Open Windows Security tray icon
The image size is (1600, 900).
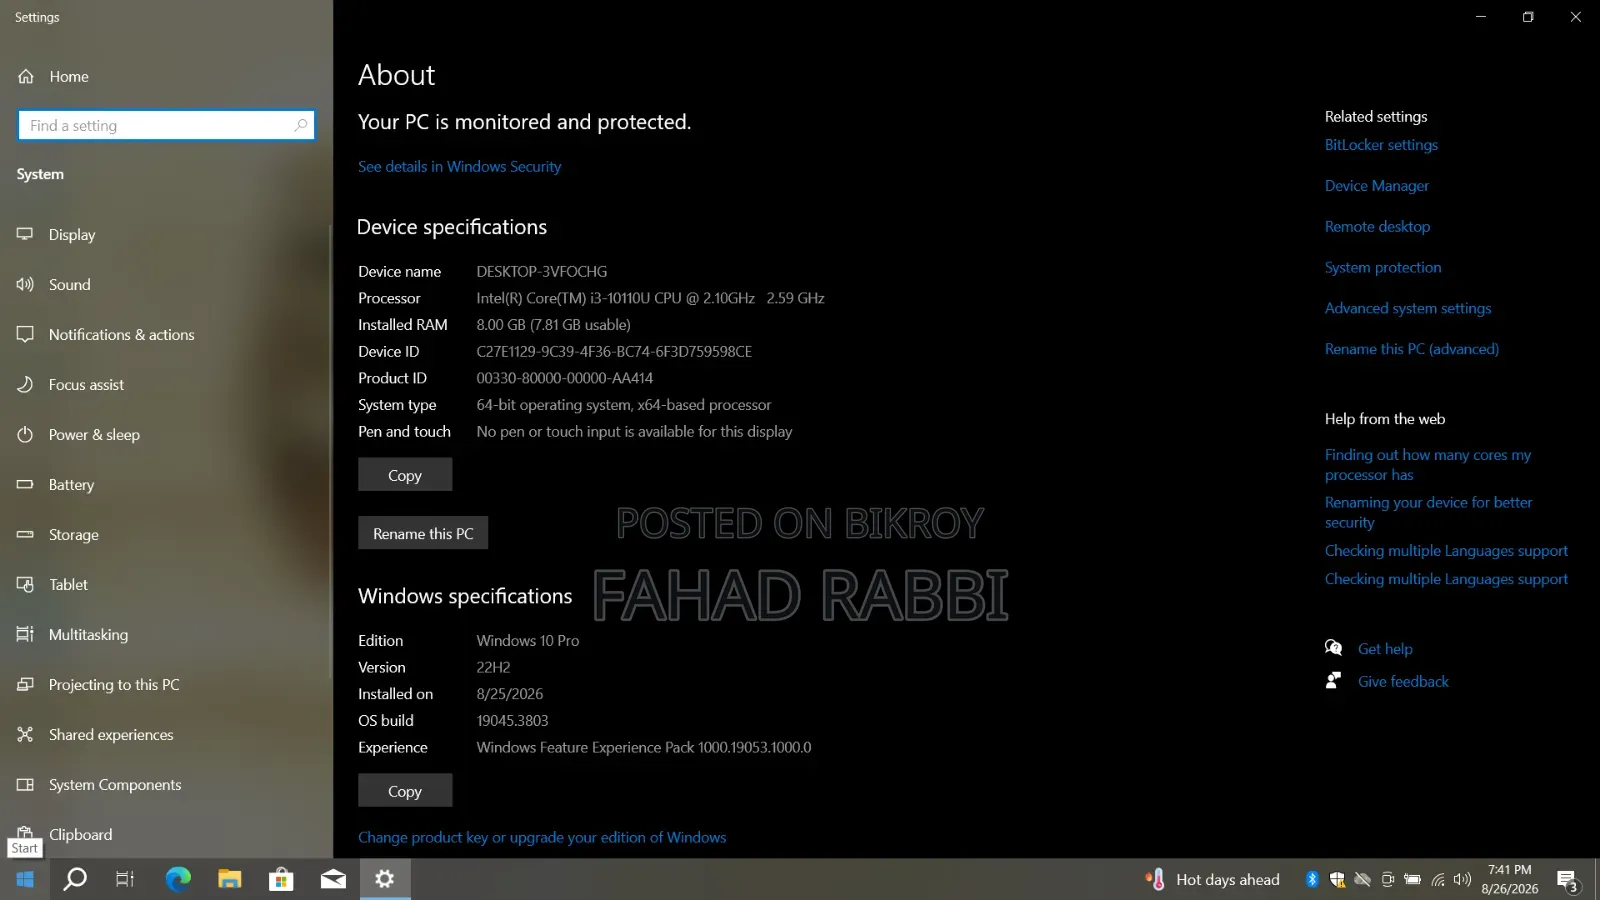[x=1337, y=879]
